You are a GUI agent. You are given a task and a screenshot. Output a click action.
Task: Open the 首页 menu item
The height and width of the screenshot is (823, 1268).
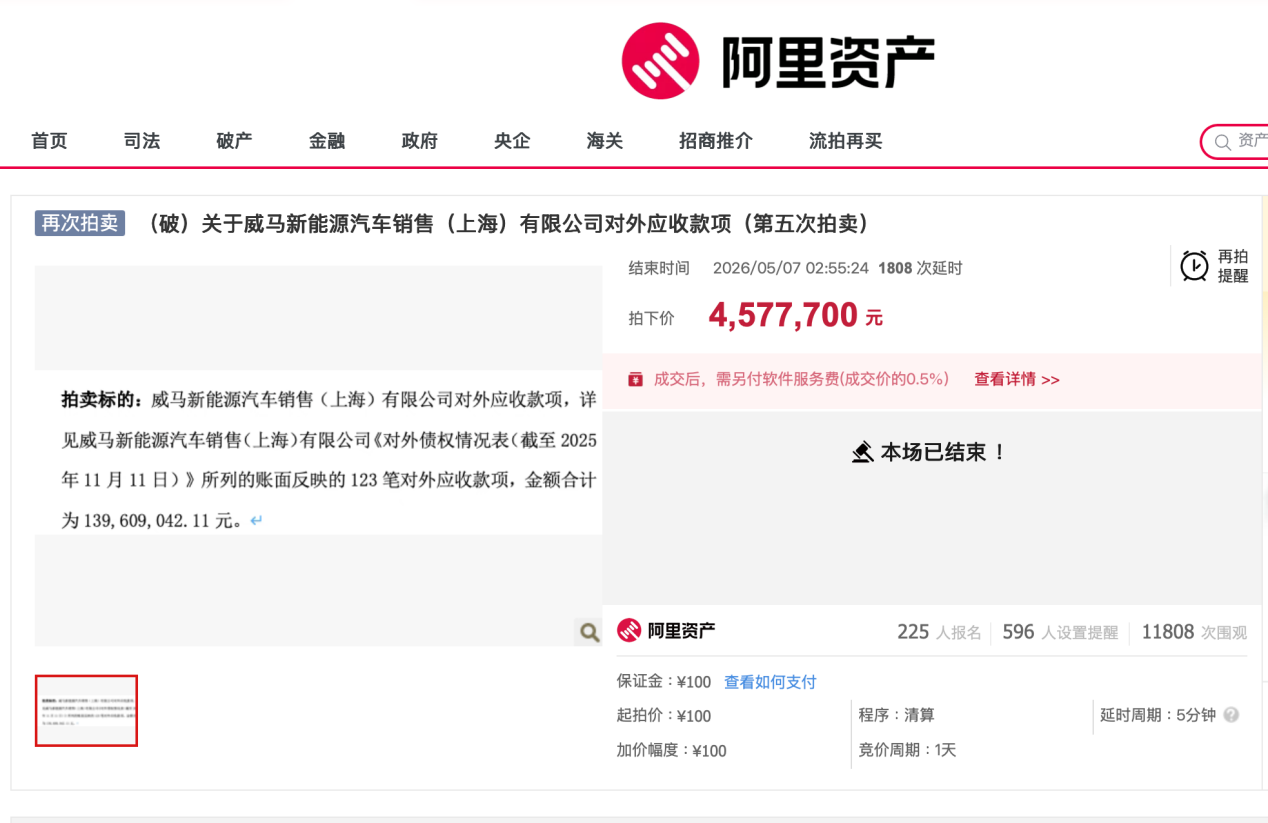[x=49, y=141]
